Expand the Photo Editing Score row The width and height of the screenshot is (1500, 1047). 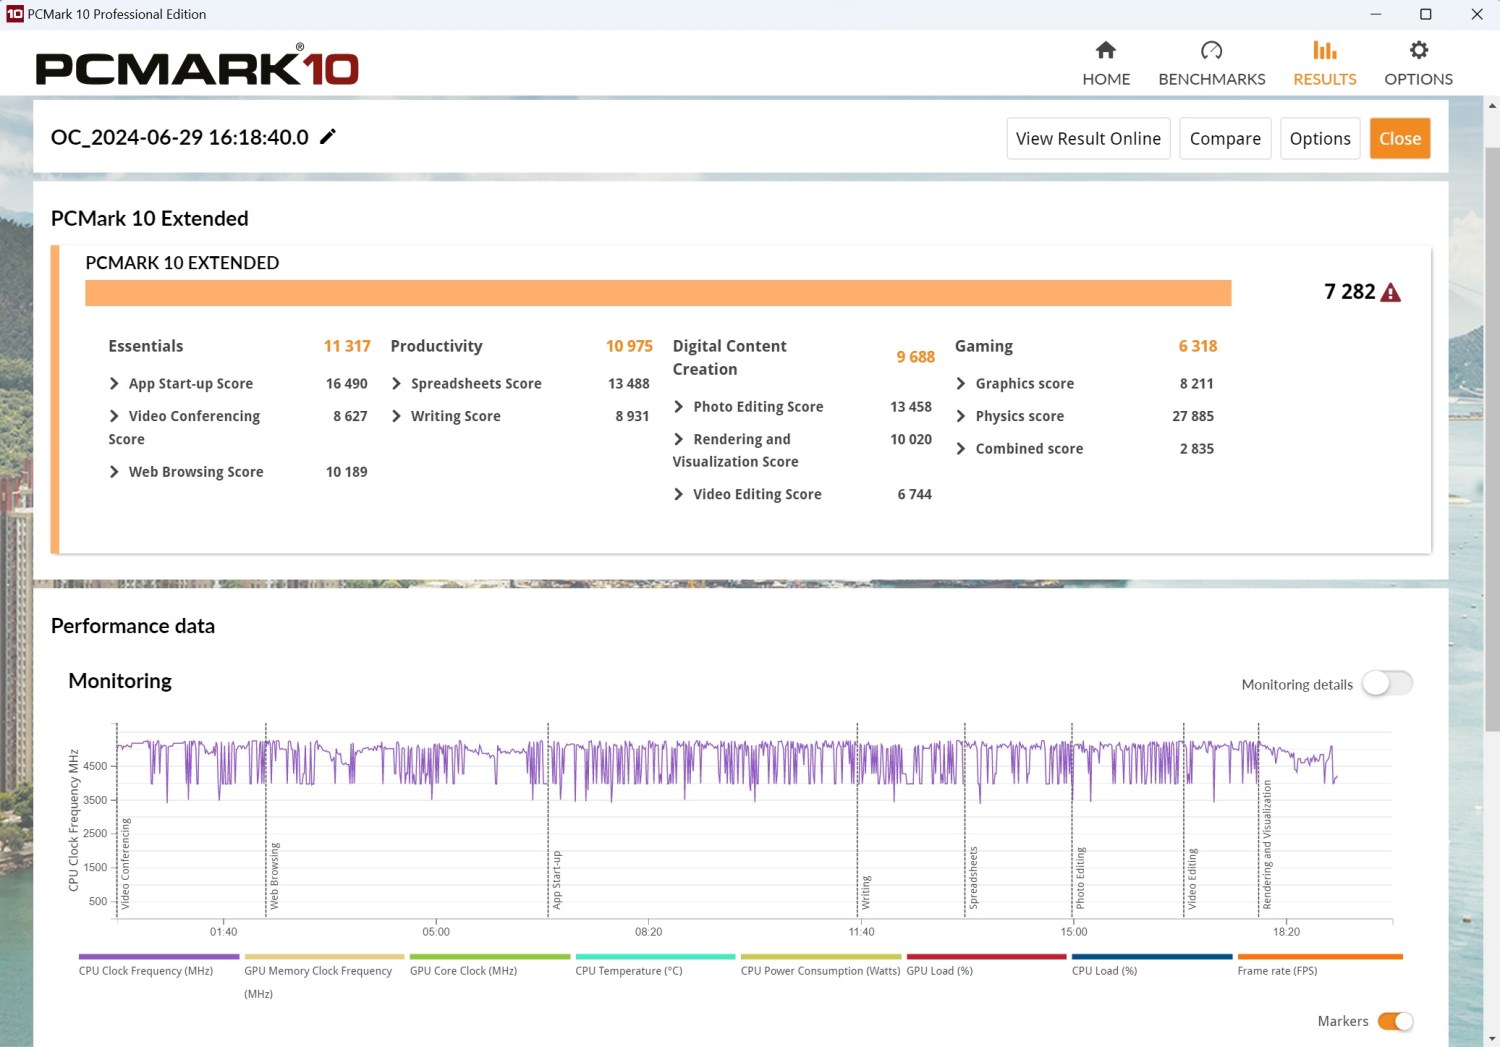tap(679, 407)
